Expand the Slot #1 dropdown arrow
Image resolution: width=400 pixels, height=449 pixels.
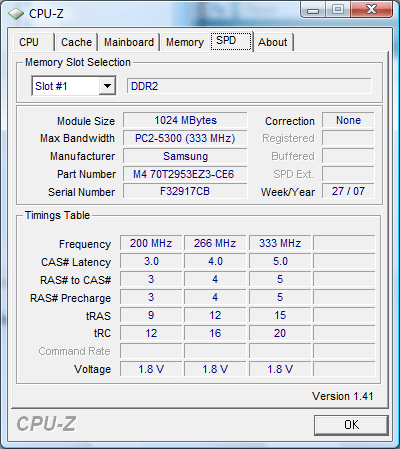(107, 86)
